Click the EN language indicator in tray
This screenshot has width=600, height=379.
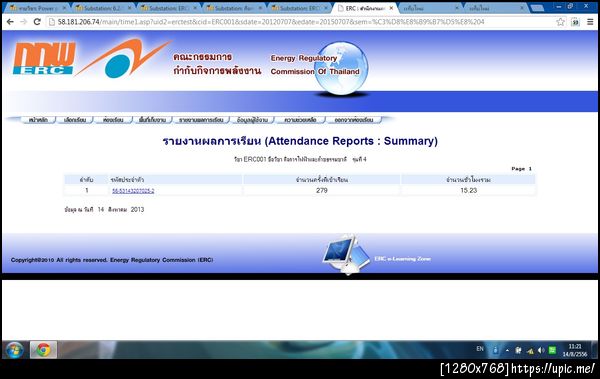(x=480, y=349)
